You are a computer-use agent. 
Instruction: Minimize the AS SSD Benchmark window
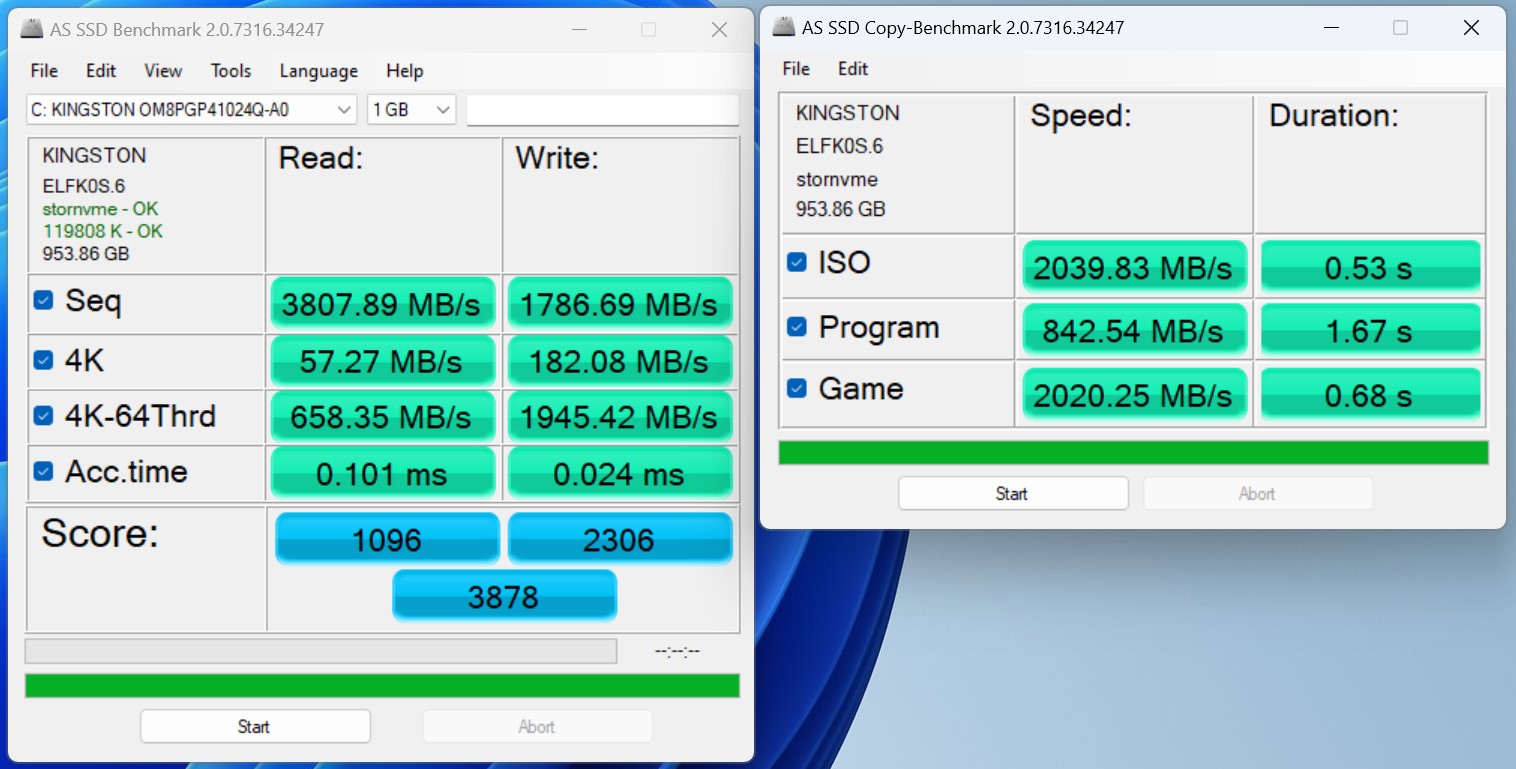579,30
